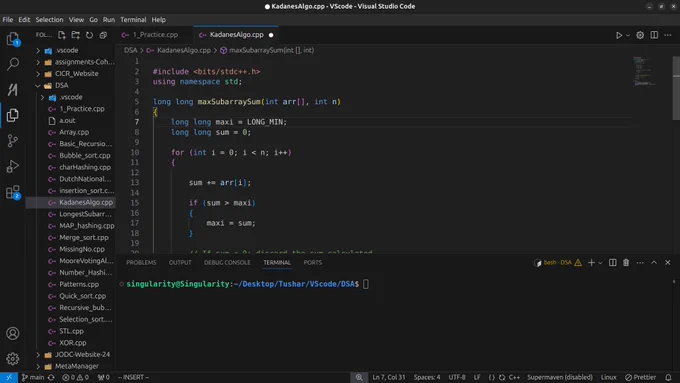Refresh the explorer file tree
The width and height of the screenshot is (680, 383).
[89, 35]
